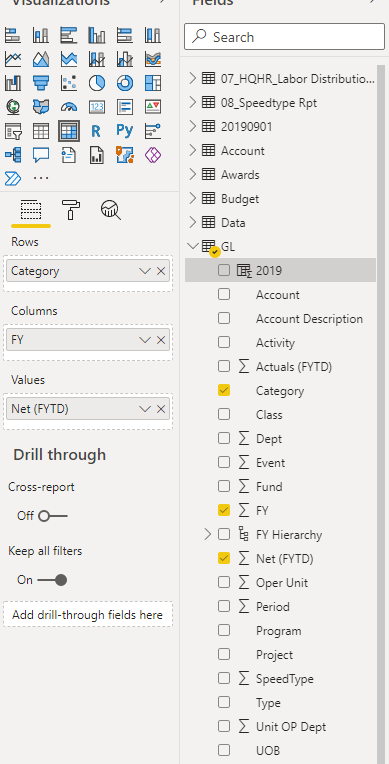
Task: Insert the ArcGIS Maps visual
Action: coord(125,155)
